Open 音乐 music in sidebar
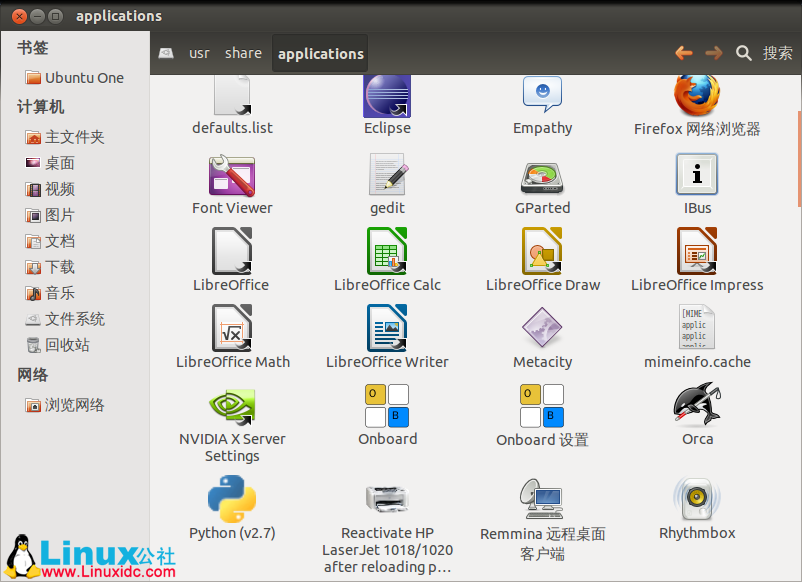This screenshot has width=802, height=582. pyautogui.click(x=50, y=294)
